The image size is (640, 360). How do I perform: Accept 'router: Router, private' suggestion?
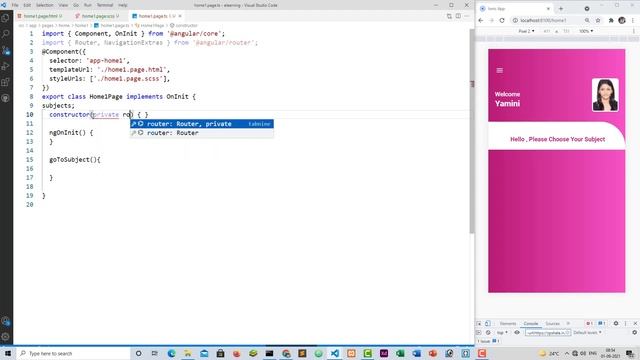tap(202, 124)
